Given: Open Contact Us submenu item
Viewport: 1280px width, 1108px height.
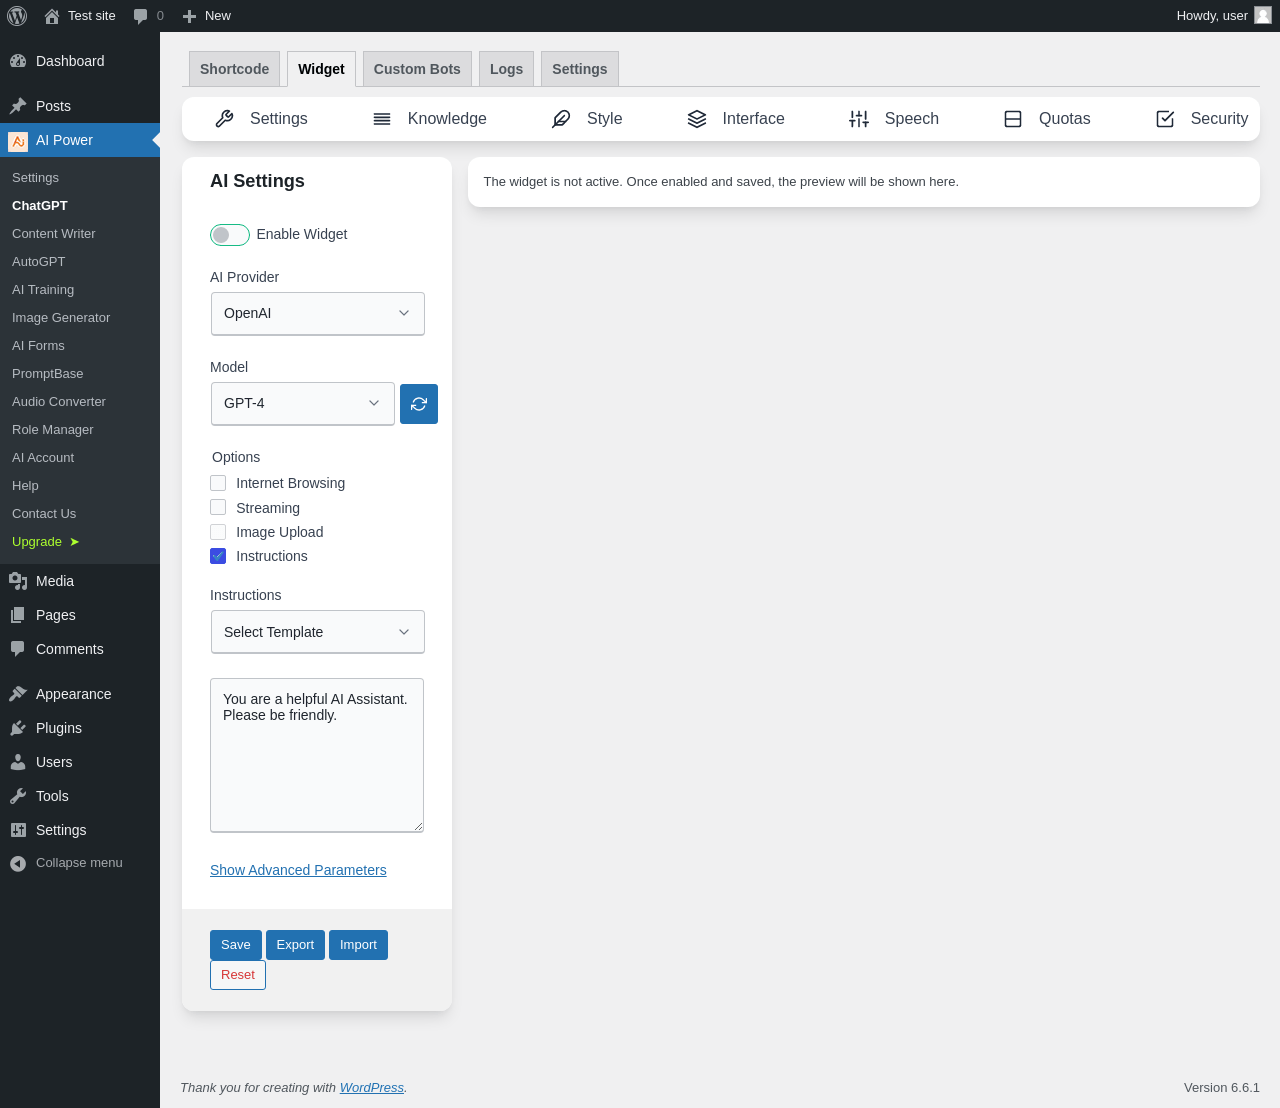Looking at the screenshot, I should (x=44, y=514).
